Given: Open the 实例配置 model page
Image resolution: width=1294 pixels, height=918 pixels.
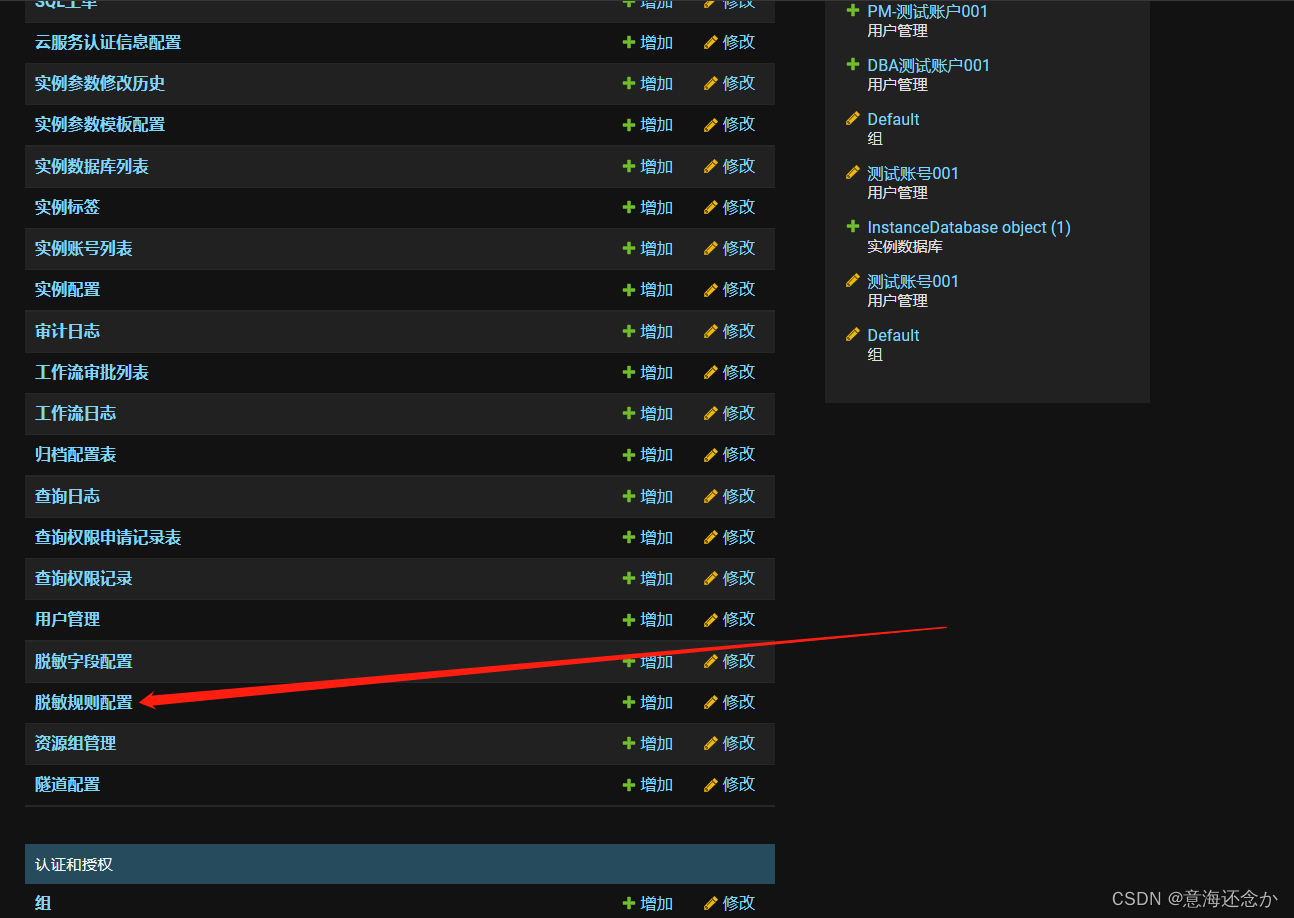Looking at the screenshot, I should (67, 290).
